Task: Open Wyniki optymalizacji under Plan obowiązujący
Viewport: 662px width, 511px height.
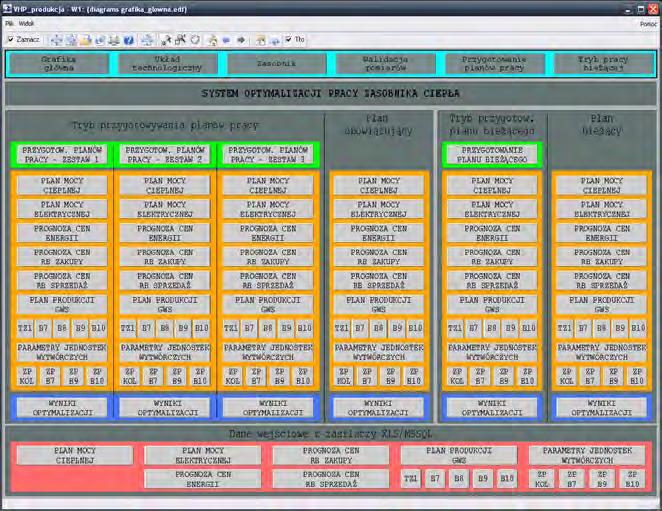Action: [x=379, y=408]
